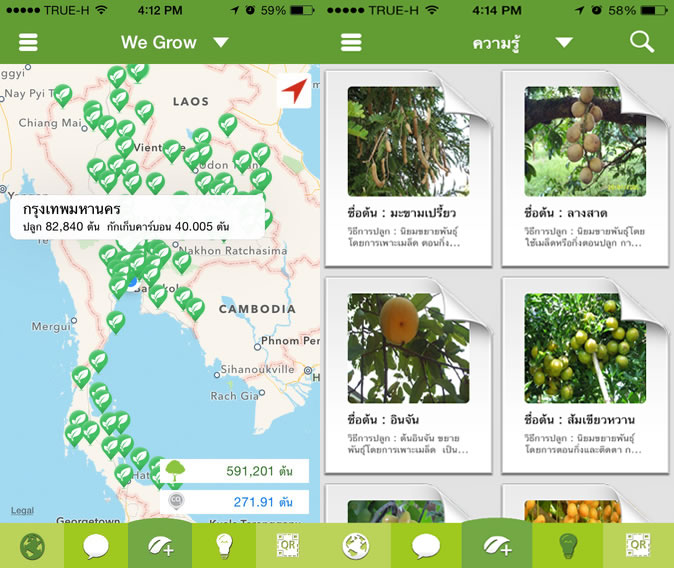Tap the CAMBODIA map label
674x568 pixels.
[257, 309]
